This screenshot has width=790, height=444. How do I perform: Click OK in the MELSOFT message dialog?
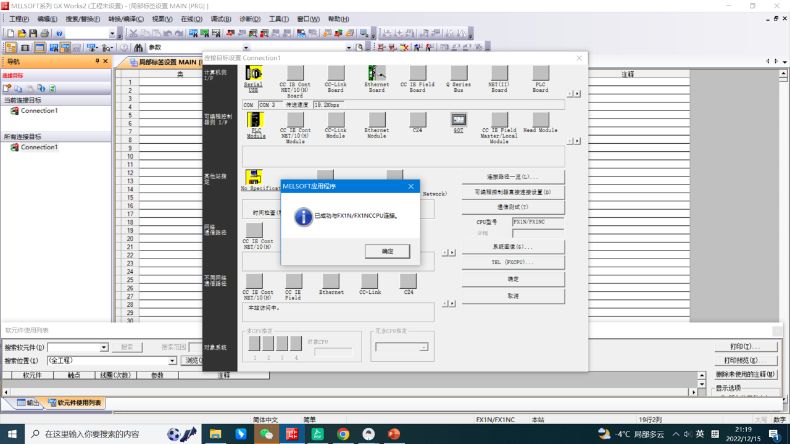point(387,251)
